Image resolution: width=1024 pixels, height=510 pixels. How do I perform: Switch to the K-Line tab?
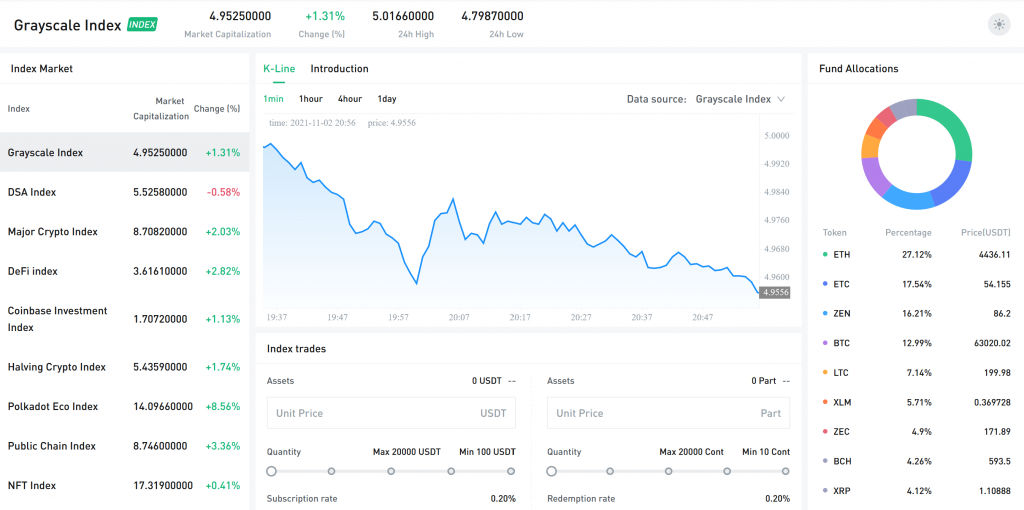(279, 69)
